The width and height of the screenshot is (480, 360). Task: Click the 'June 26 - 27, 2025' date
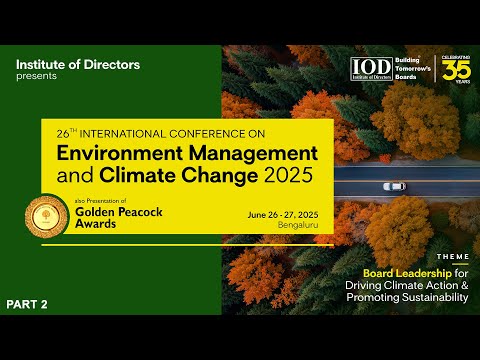[283, 215]
